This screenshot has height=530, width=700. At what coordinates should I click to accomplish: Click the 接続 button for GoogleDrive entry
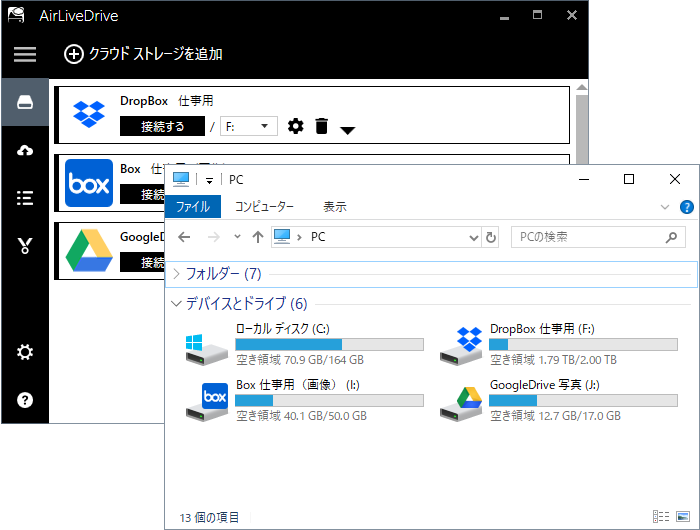pyautogui.click(x=142, y=262)
